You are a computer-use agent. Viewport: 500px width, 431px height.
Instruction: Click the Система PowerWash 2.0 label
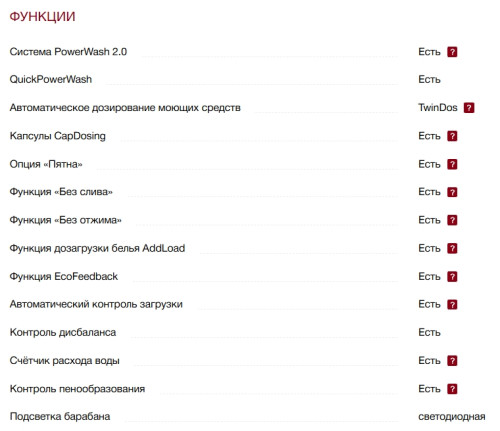pyautogui.click(x=68, y=52)
